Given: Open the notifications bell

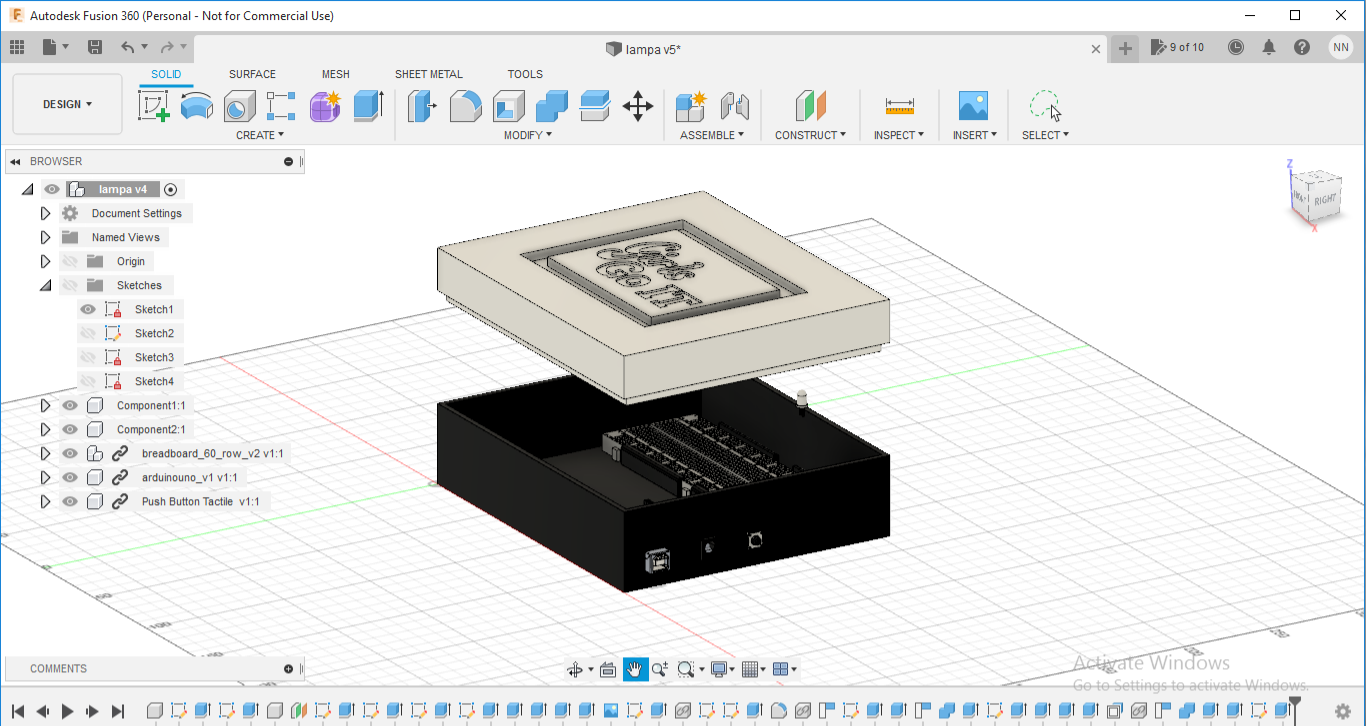Looking at the screenshot, I should click(x=1269, y=47).
